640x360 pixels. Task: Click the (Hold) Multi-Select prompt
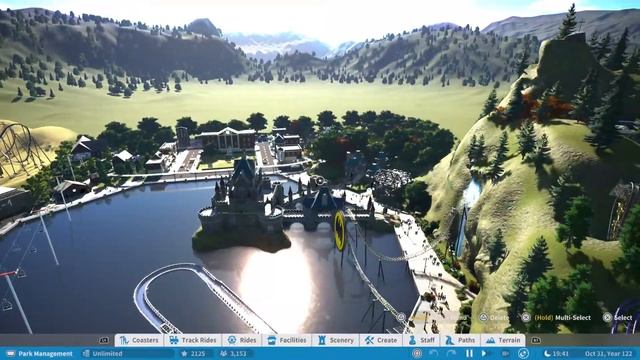556,318
